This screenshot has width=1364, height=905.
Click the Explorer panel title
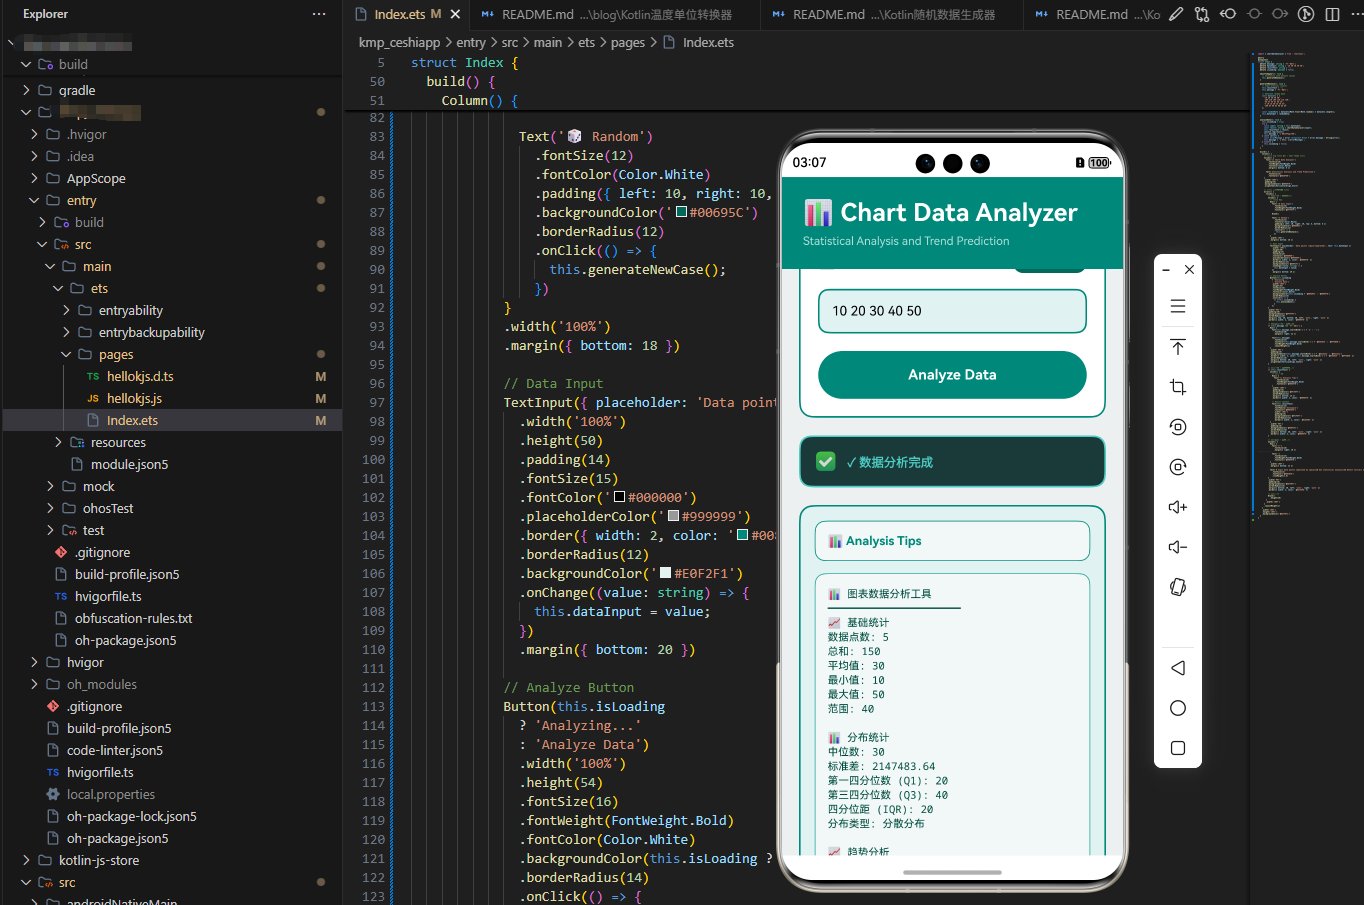click(45, 14)
